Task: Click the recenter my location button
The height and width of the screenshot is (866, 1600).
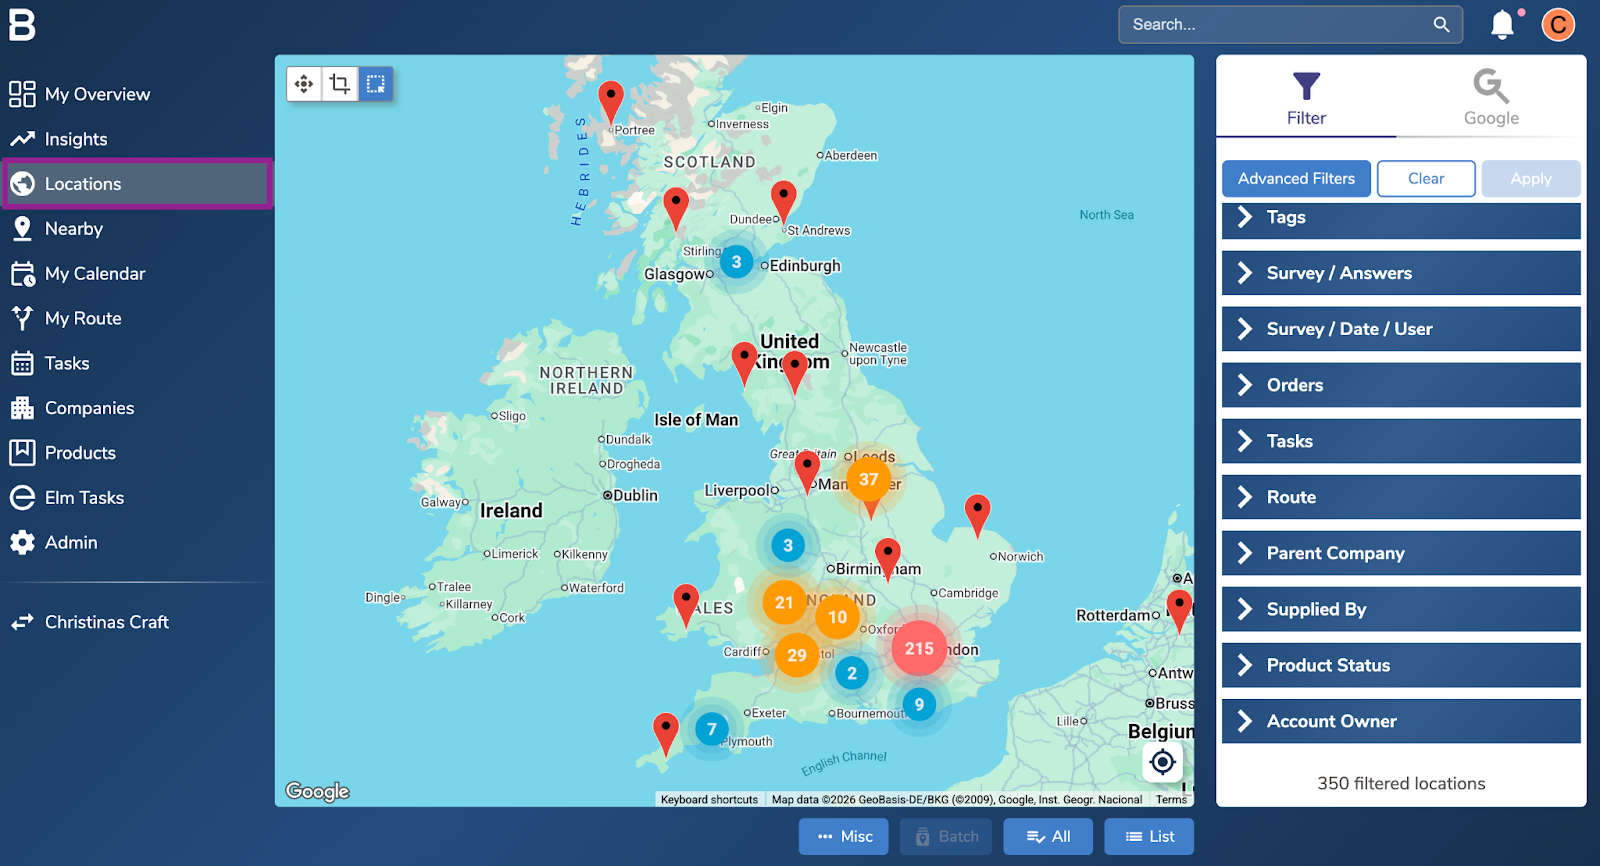Action: pos(1162,762)
